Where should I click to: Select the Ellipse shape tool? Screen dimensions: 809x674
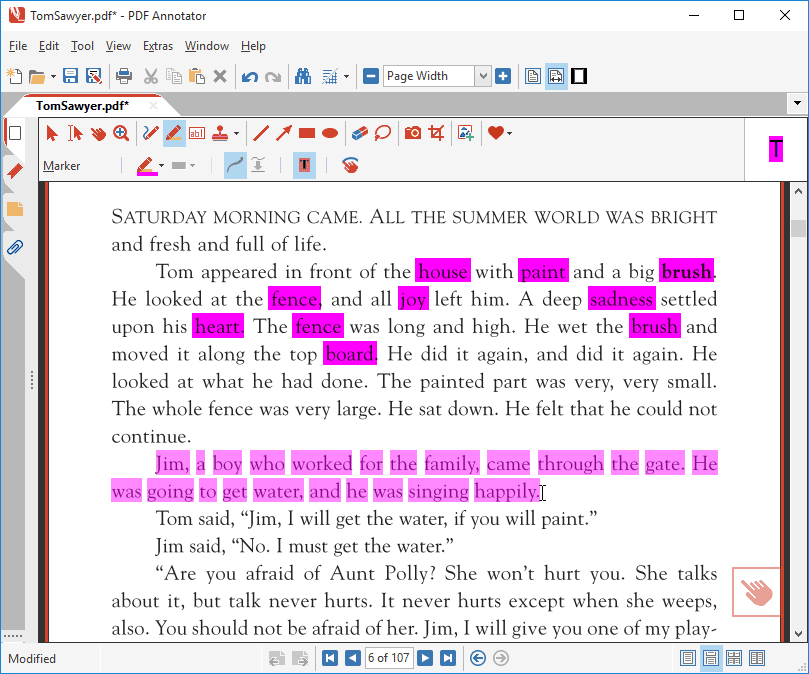pyautogui.click(x=330, y=133)
